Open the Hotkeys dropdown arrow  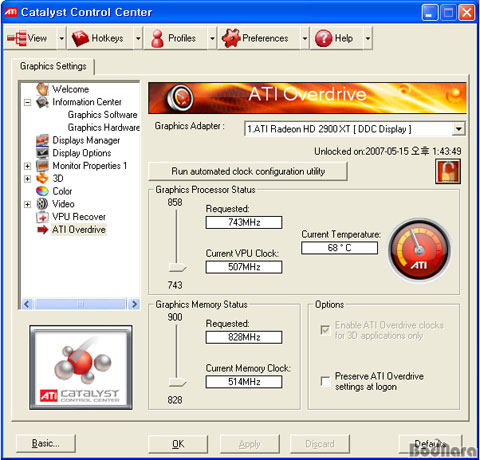coord(138,38)
